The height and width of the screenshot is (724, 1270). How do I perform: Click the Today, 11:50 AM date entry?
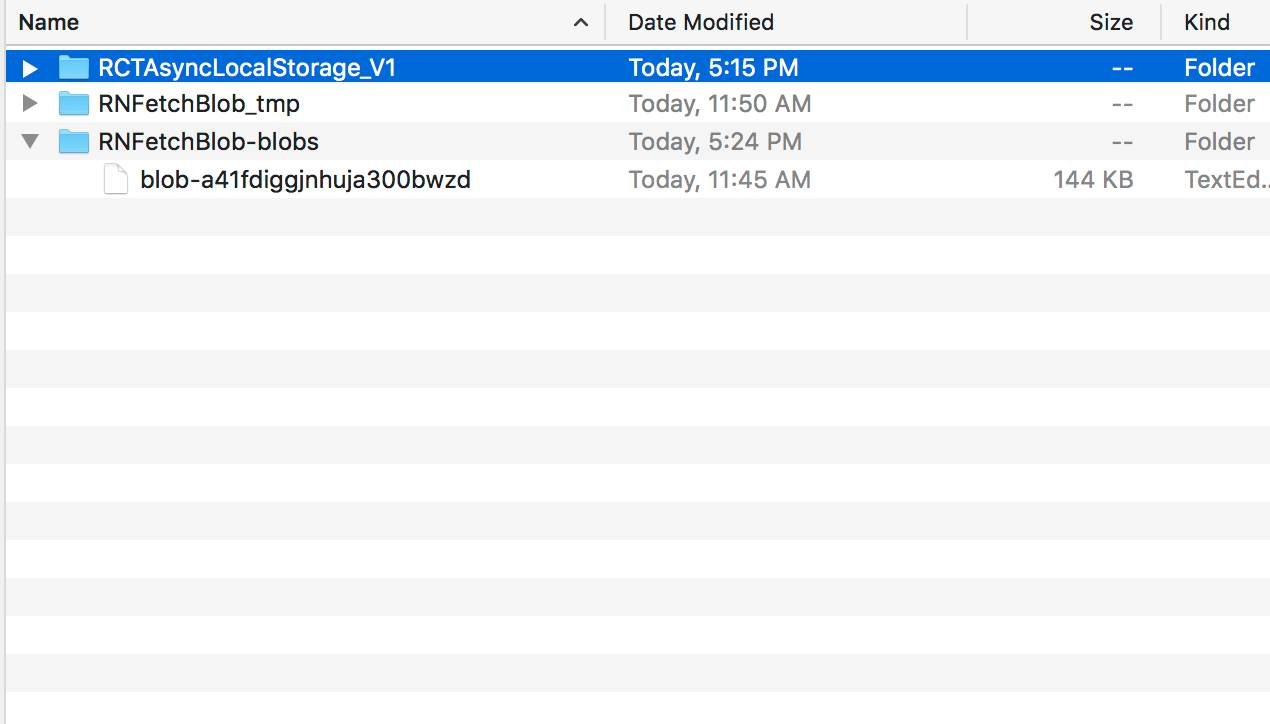click(x=719, y=104)
